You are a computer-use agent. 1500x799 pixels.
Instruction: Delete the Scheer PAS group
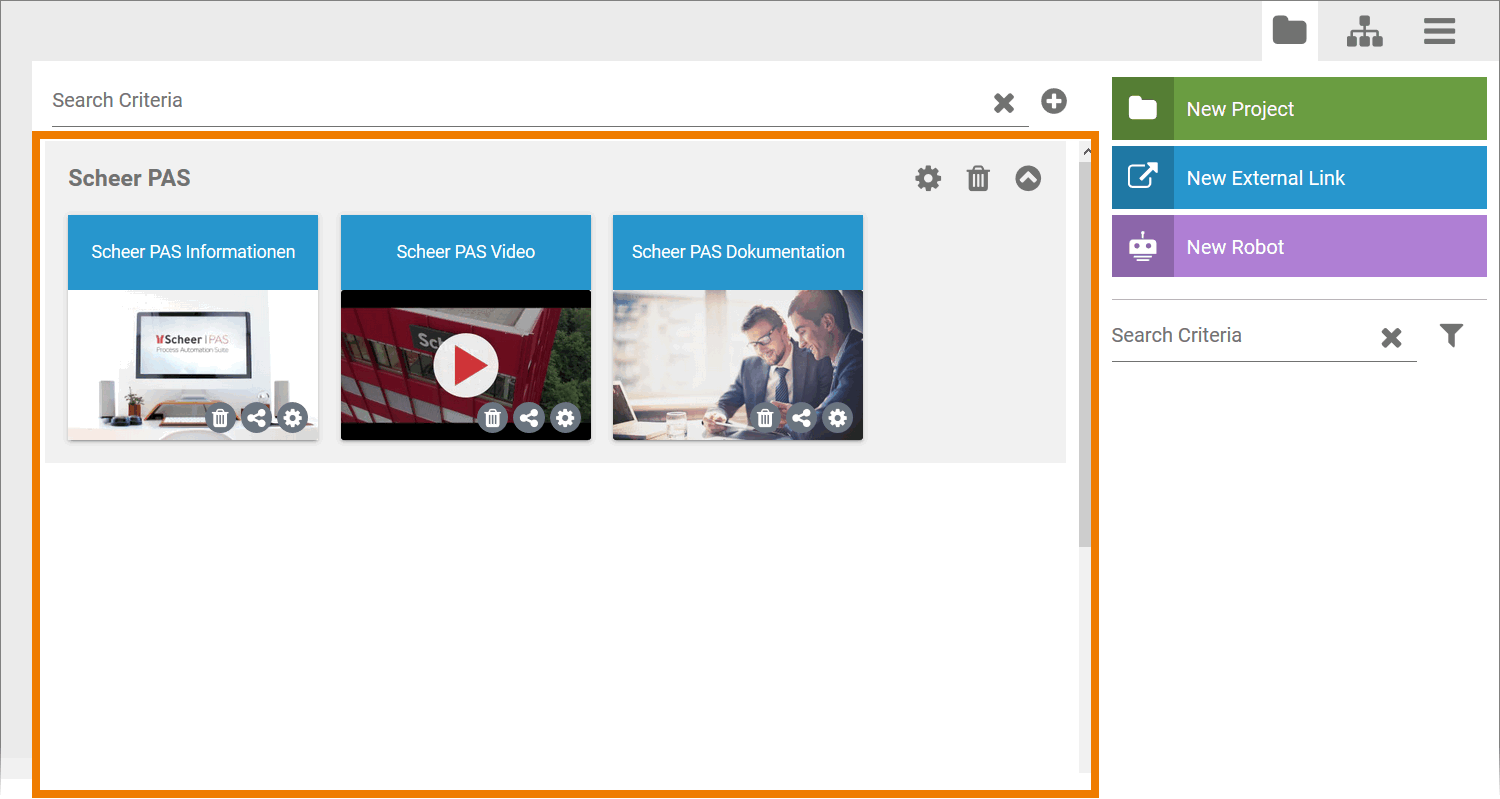978,179
